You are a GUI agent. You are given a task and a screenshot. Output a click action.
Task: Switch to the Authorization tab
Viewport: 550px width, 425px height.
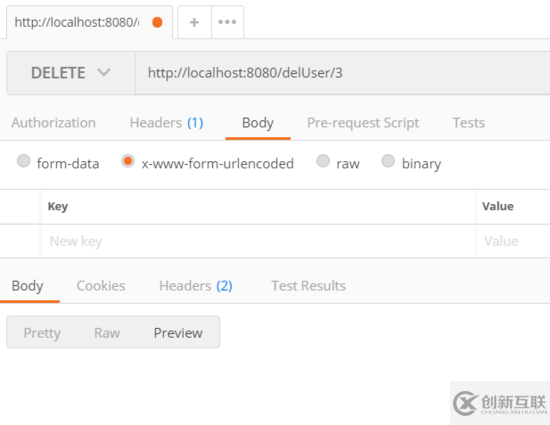tap(53, 123)
